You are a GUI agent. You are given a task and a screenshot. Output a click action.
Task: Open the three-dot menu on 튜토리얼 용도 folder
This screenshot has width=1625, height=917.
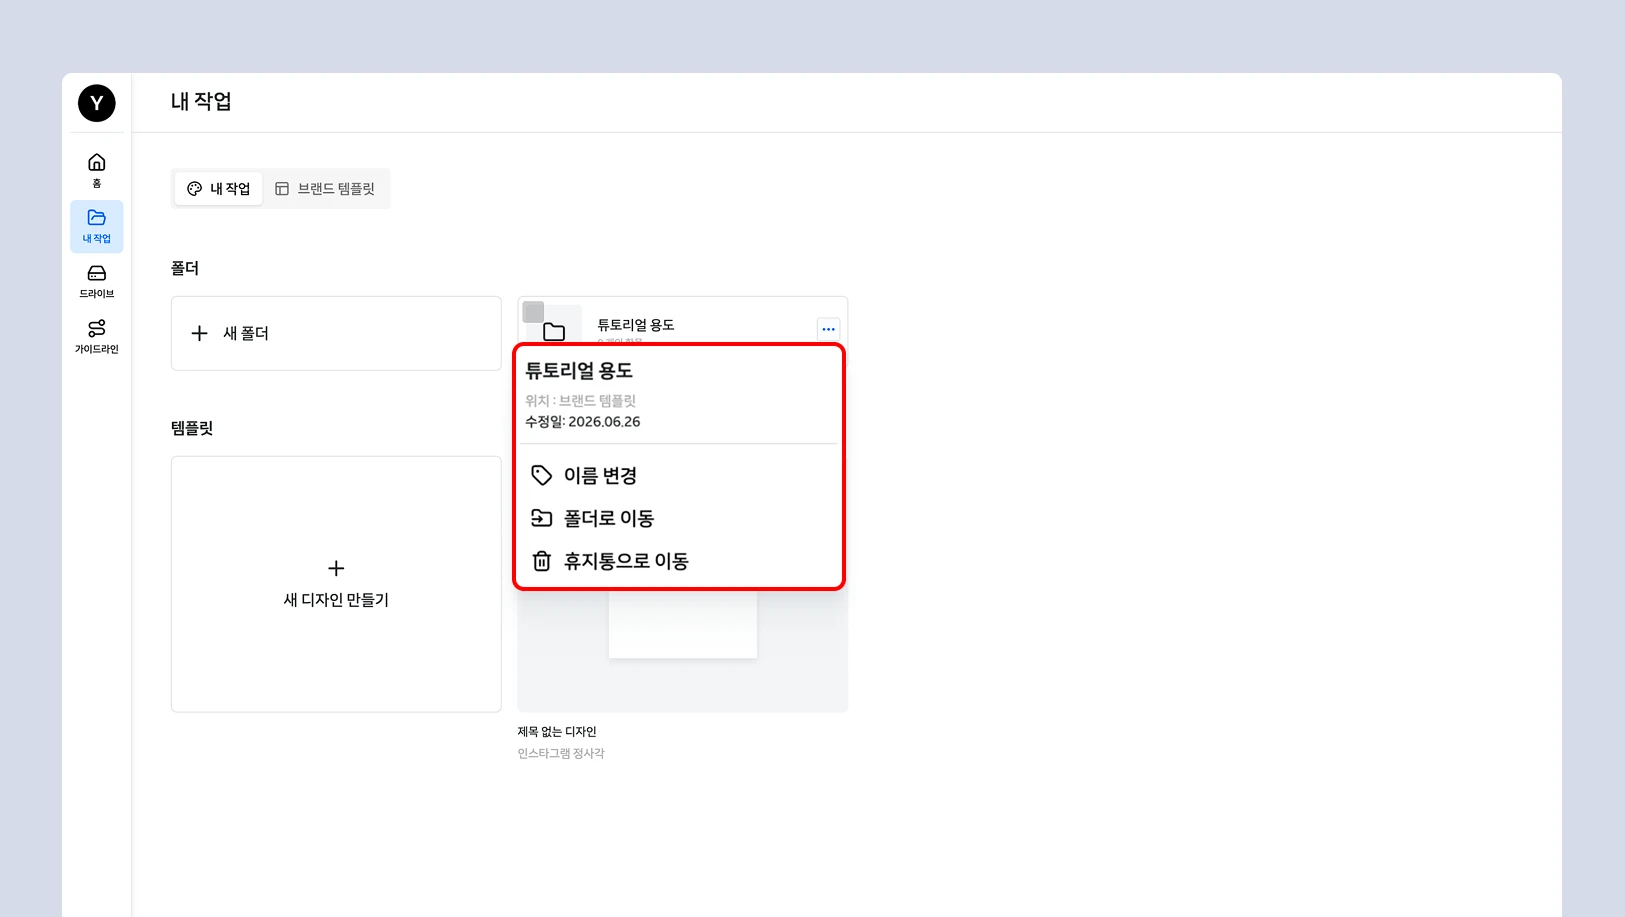pos(828,329)
